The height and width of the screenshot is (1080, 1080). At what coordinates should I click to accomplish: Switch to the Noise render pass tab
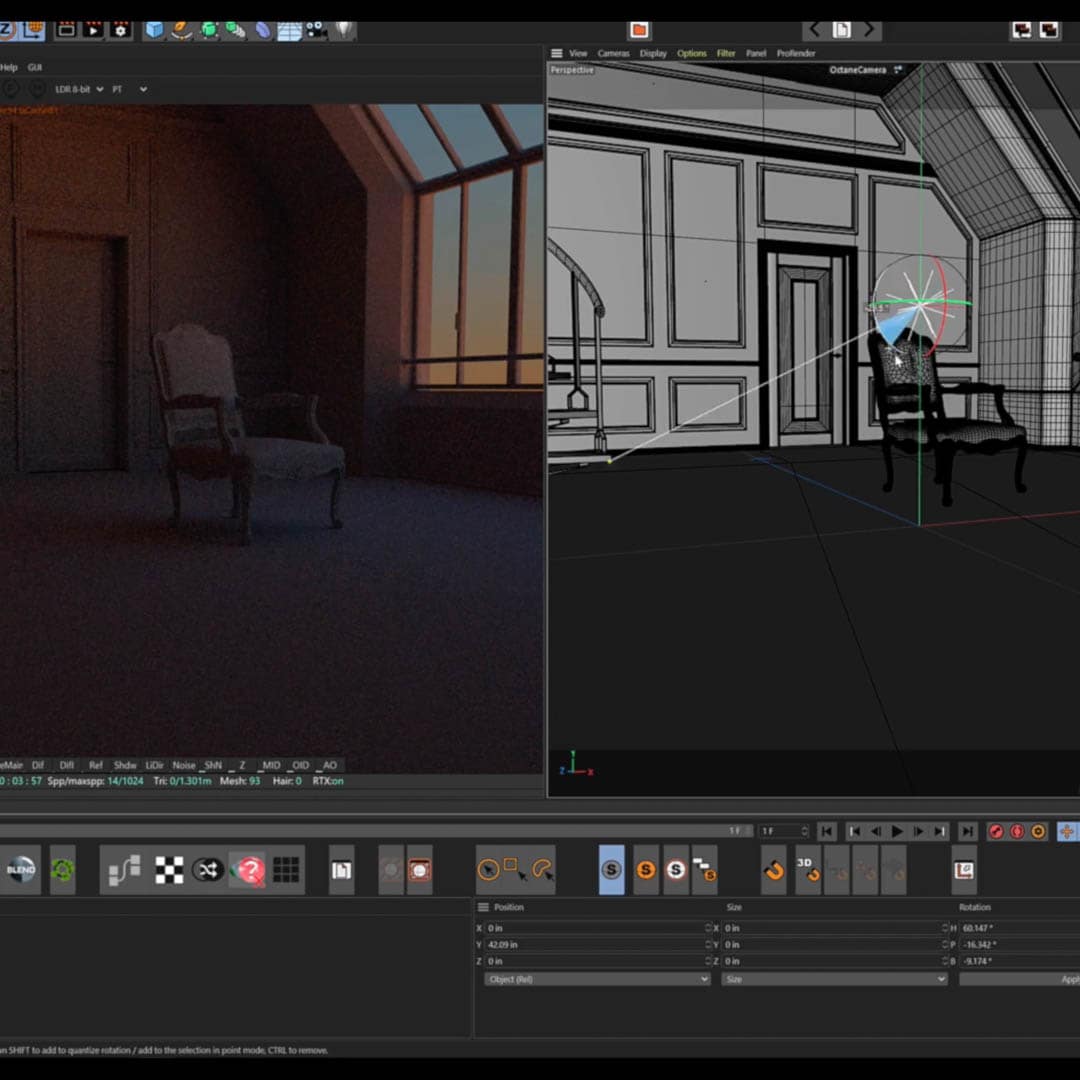pos(184,765)
